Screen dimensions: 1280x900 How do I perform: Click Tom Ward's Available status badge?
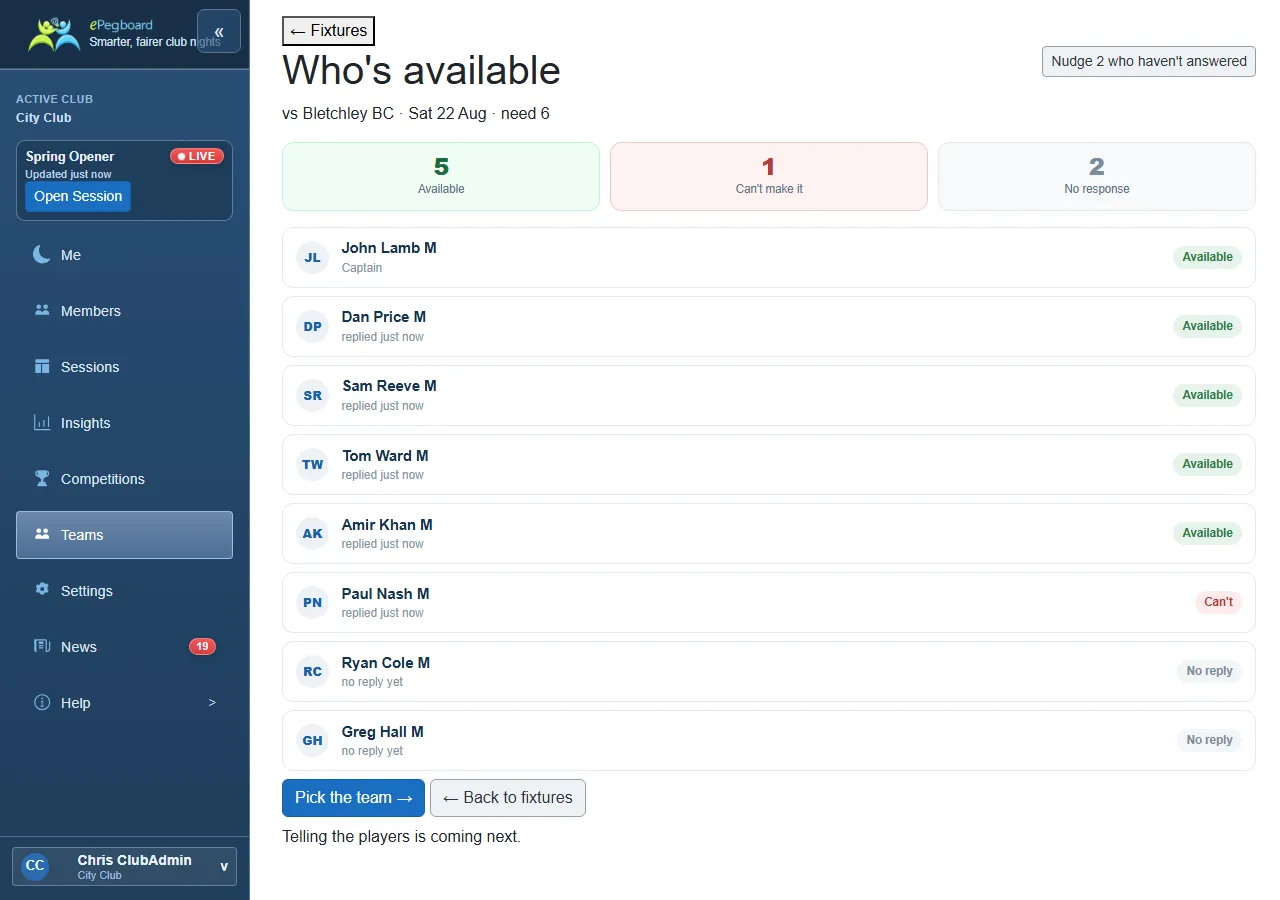tap(1207, 464)
